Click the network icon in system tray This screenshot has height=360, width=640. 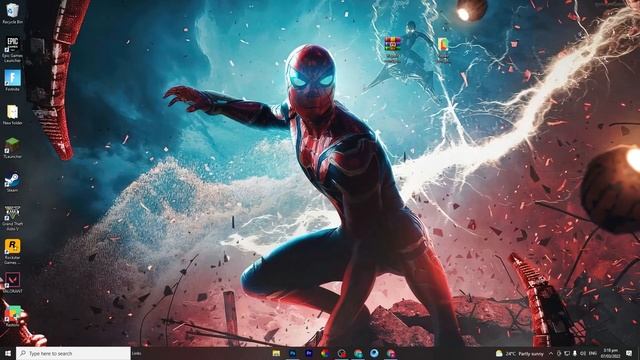[x=567, y=353]
